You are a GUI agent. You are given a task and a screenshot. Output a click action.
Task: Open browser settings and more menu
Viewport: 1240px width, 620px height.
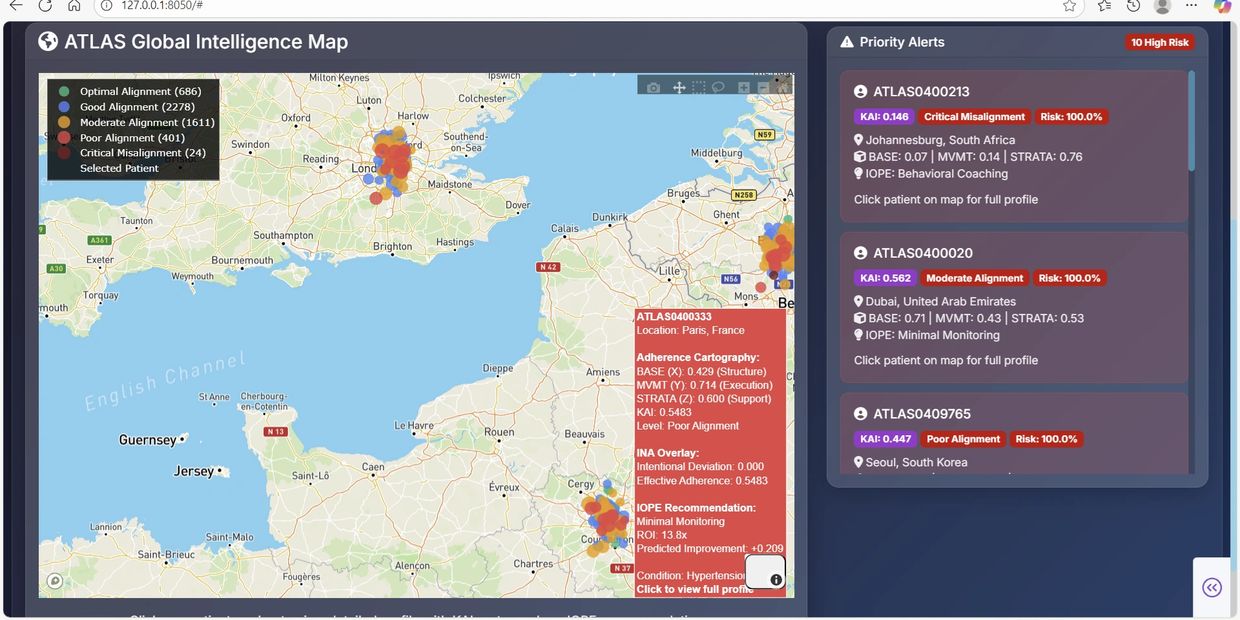(x=1191, y=6)
